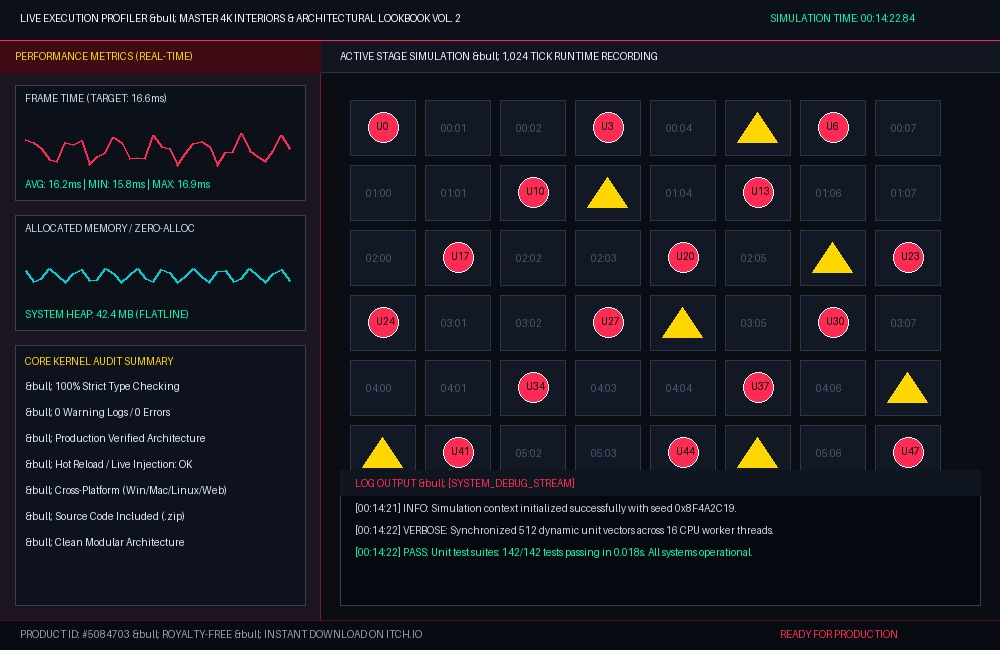Click the red U3 unit circle

pyautogui.click(x=608, y=127)
